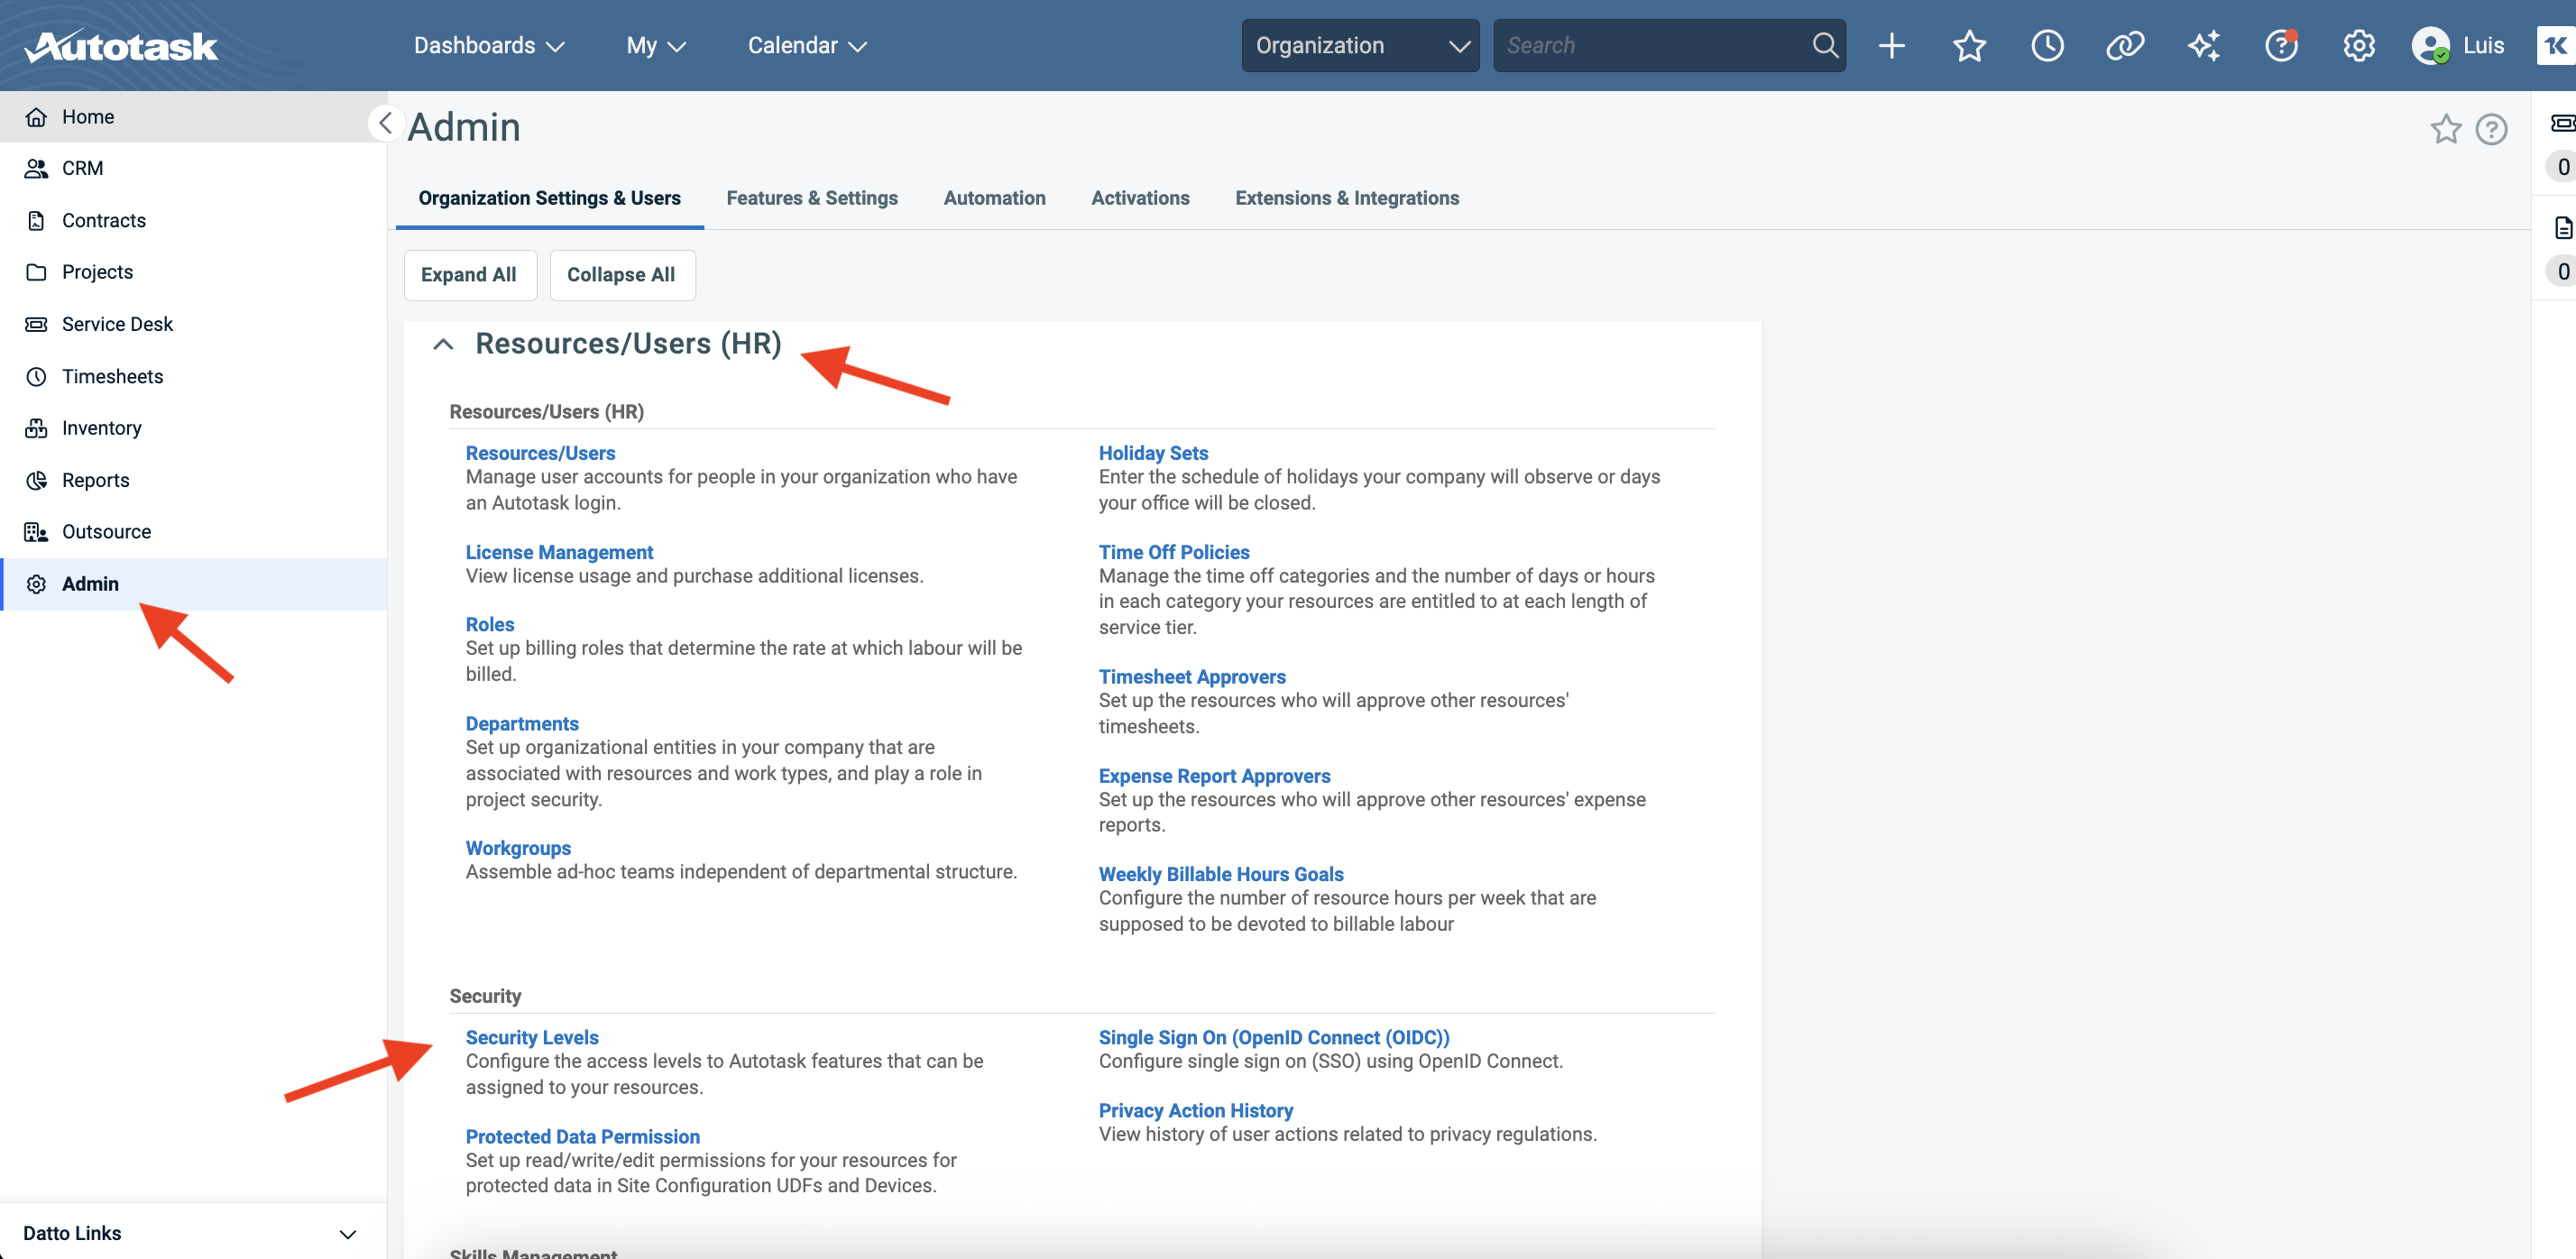The image size is (2576, 1259).
Task: Open the AI sparkles assistant icon
Action: coord(2204,45)
